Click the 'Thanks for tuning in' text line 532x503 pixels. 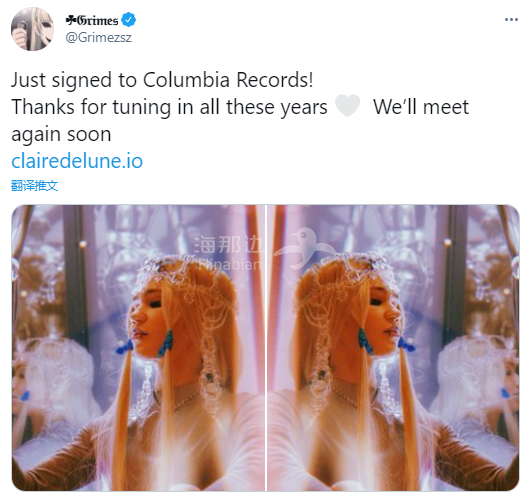tap(169, 107)
